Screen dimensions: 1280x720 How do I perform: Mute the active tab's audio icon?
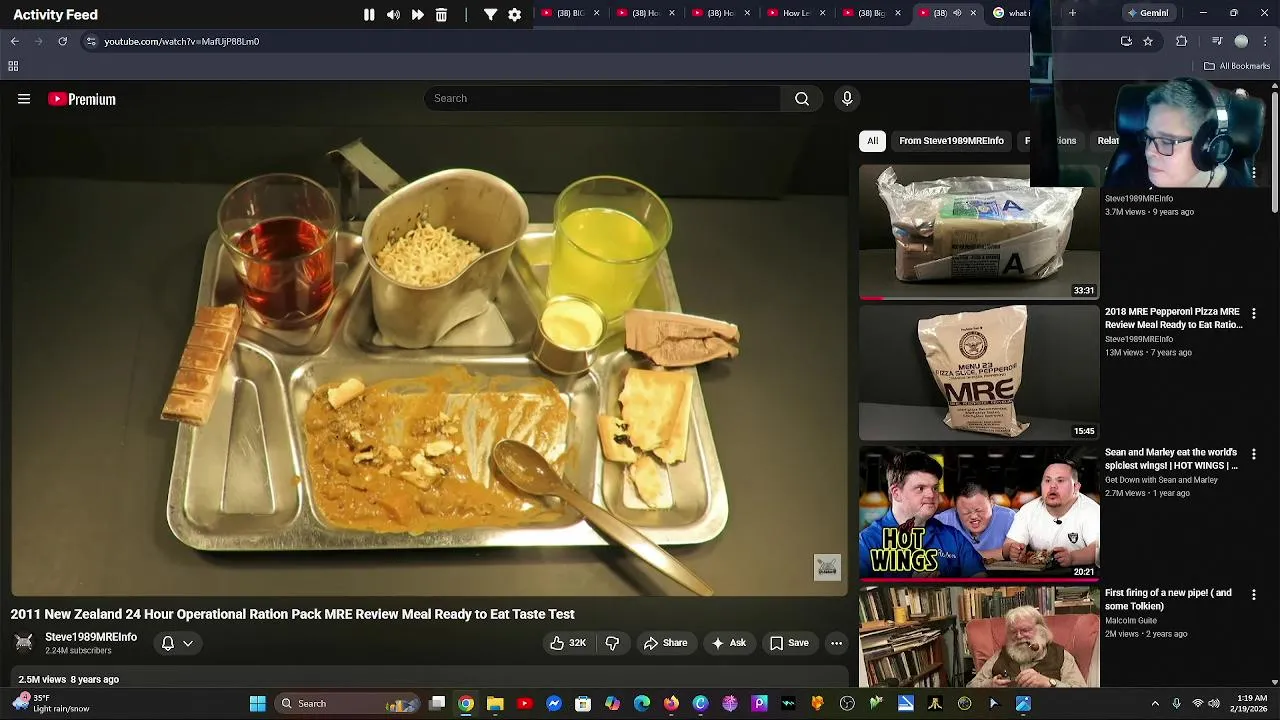[x=957, y=13]
